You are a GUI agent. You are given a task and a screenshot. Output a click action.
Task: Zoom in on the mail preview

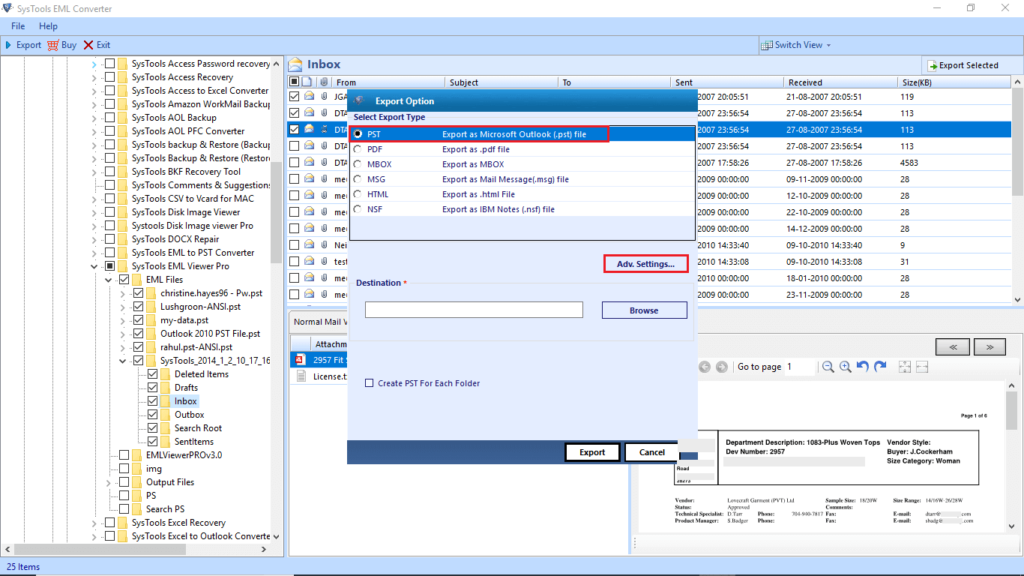click(x=845, y=367)
